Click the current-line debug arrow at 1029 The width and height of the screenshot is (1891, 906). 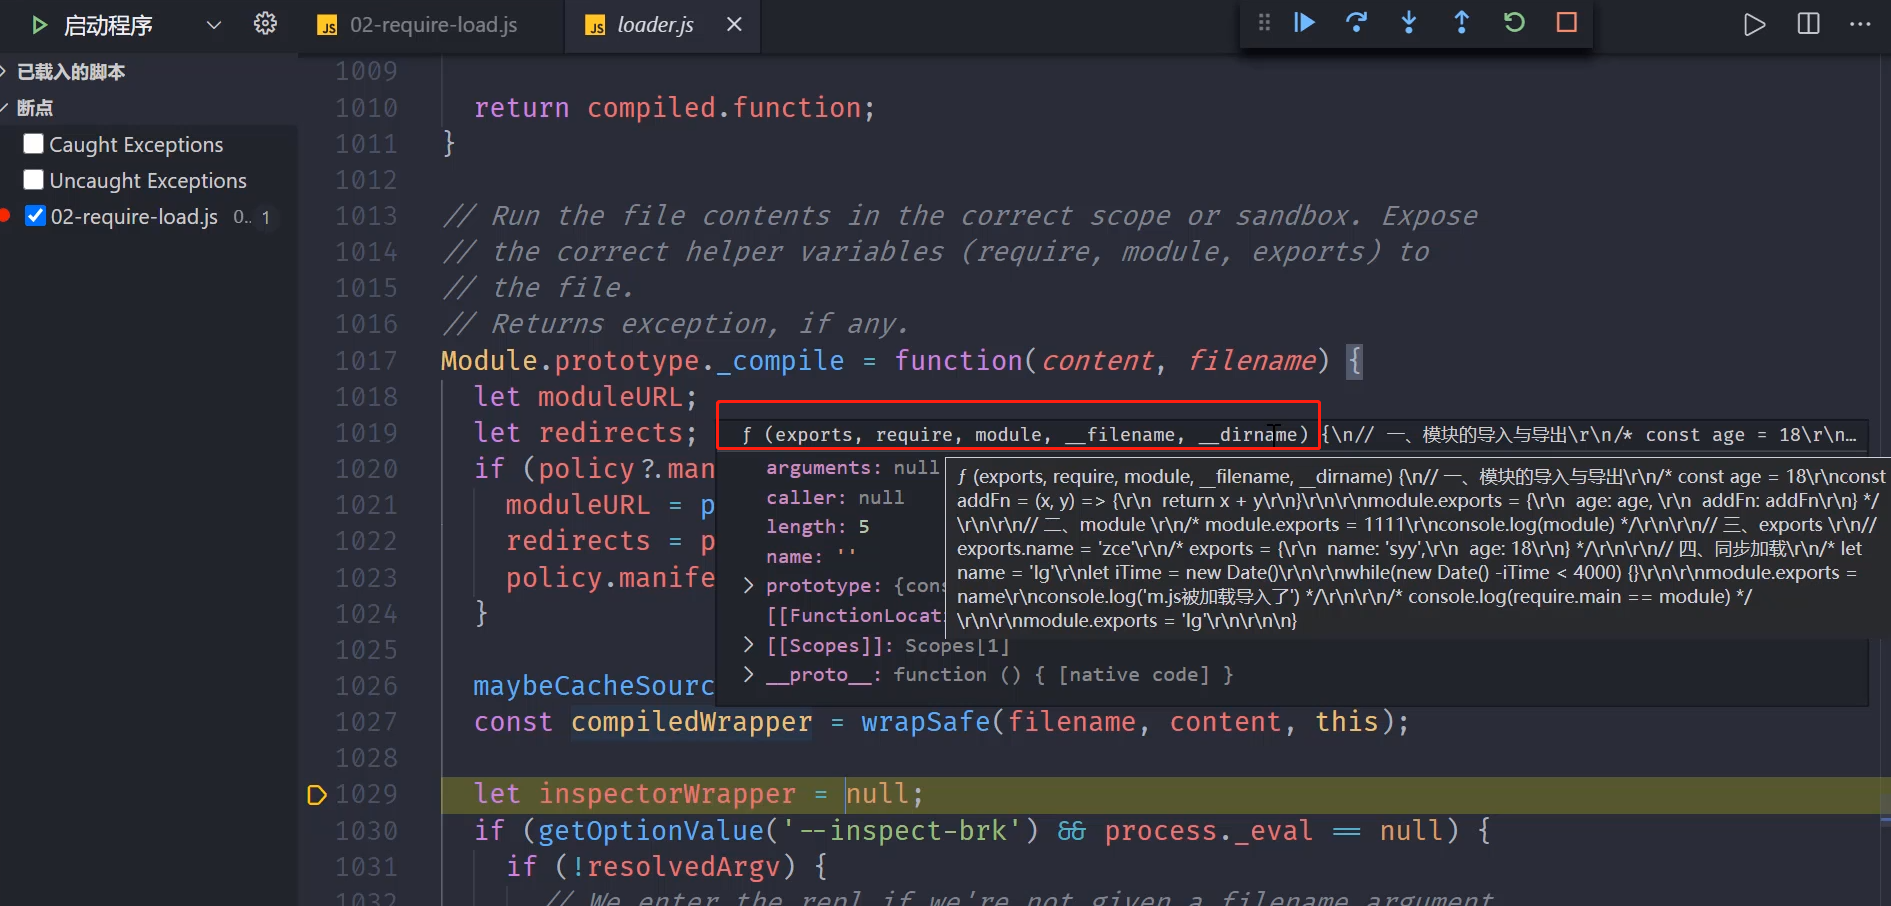point(317,795)
